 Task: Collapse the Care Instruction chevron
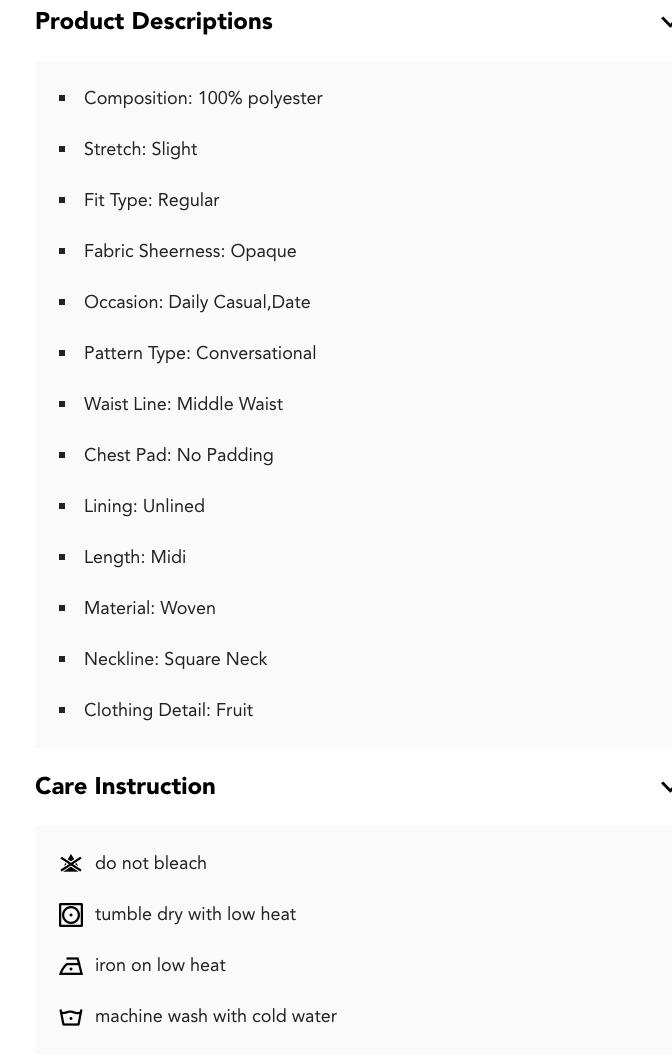[x=665, y=787]
